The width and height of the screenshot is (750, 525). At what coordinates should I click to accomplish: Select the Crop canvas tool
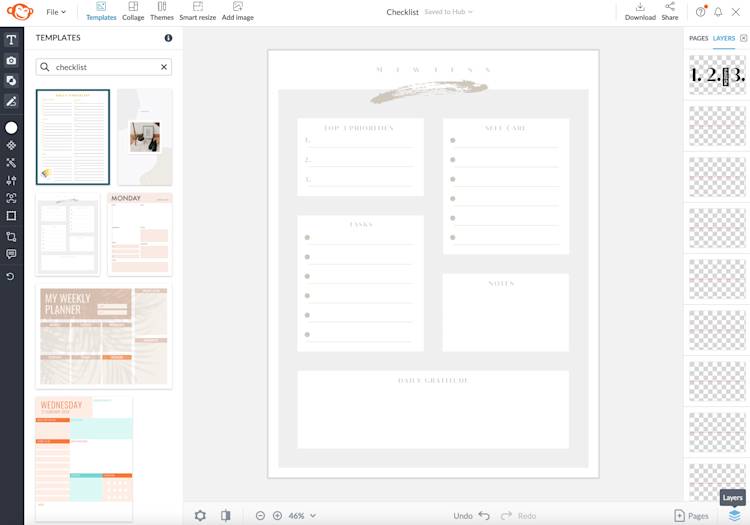pyautogui.click(x=11, y=236)
